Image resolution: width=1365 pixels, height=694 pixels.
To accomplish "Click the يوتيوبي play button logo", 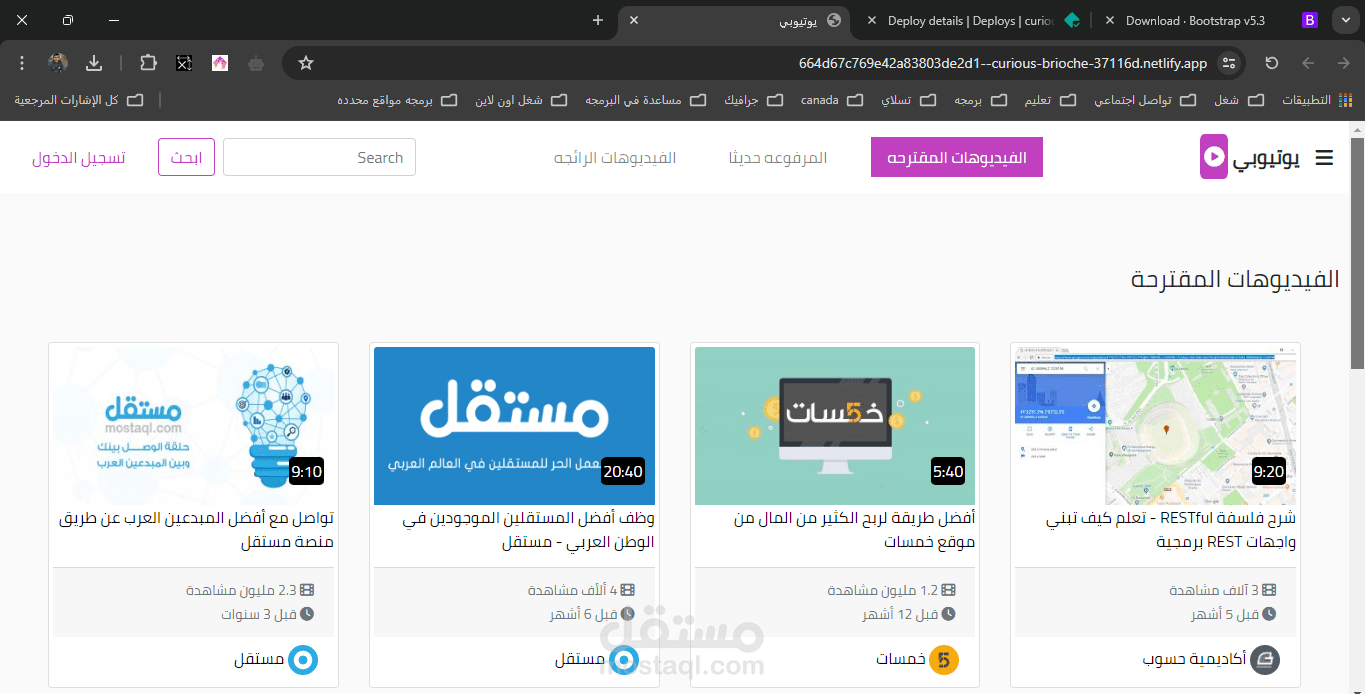I will (x=1213, y=157).
